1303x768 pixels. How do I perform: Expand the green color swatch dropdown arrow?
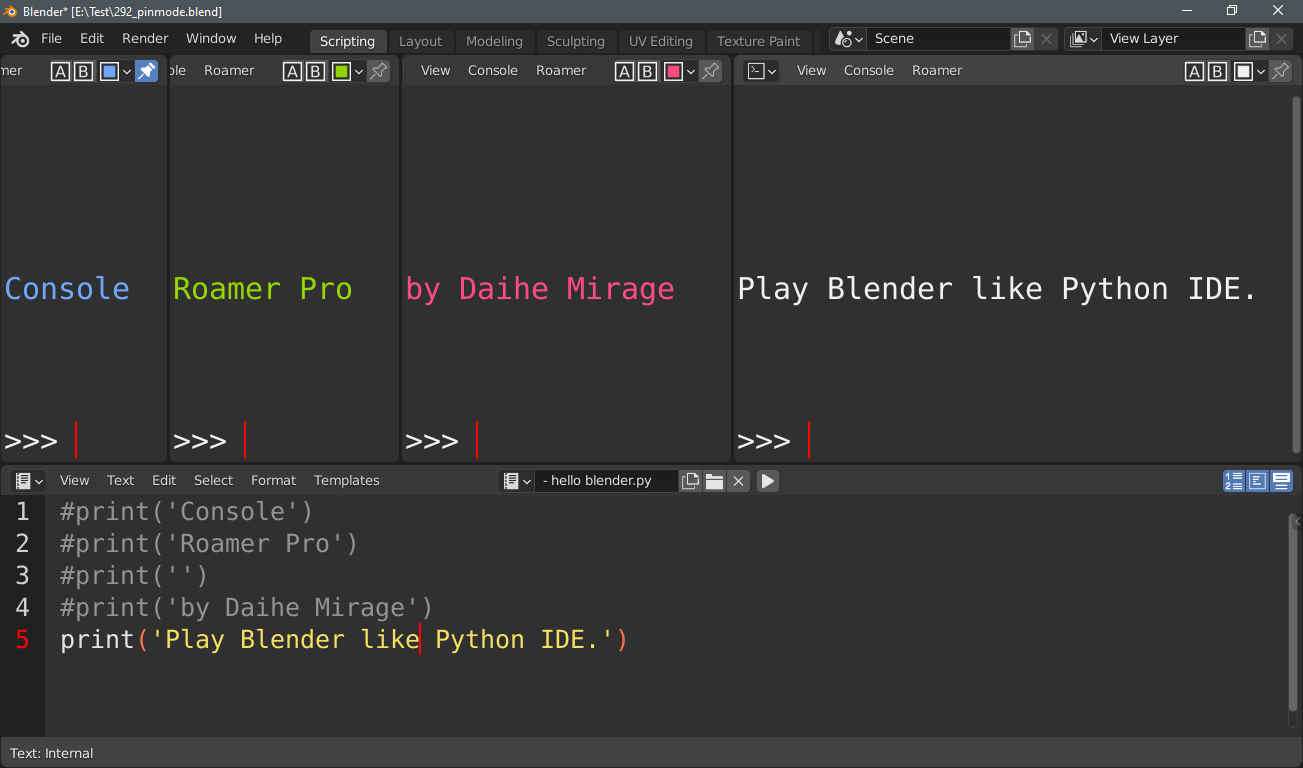click(359, 72)
